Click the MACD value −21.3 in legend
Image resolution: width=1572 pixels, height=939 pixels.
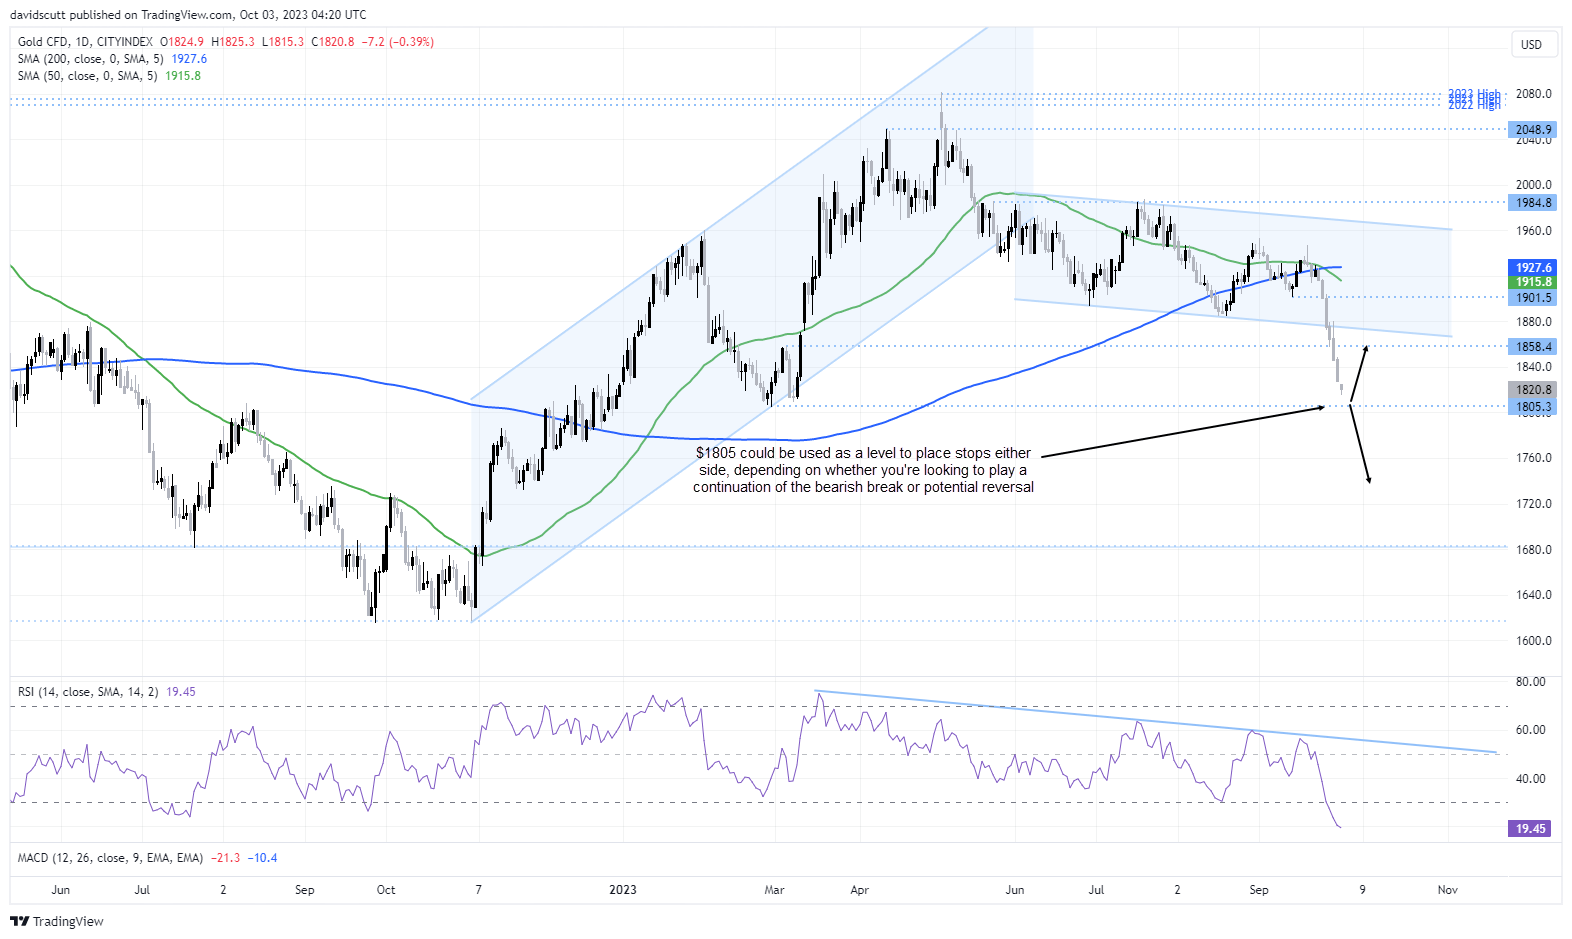227,858
